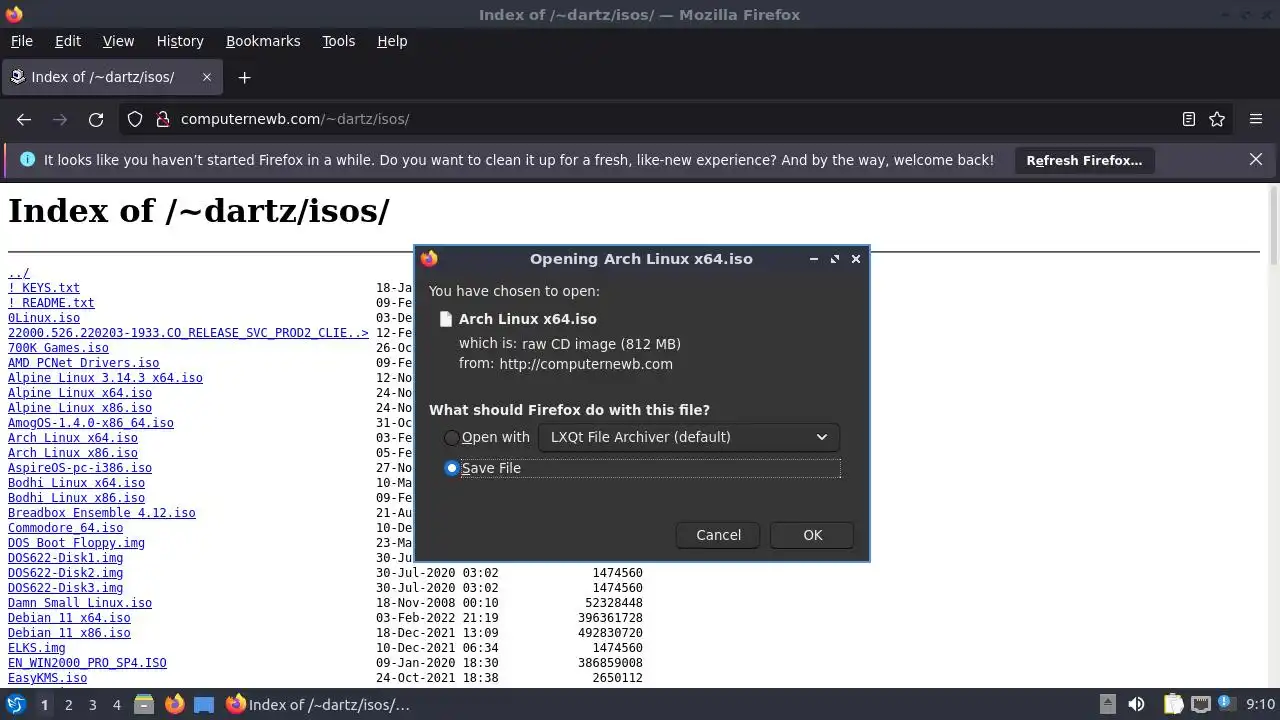Open the Firefox hamburger menu

click(1256, 119)
